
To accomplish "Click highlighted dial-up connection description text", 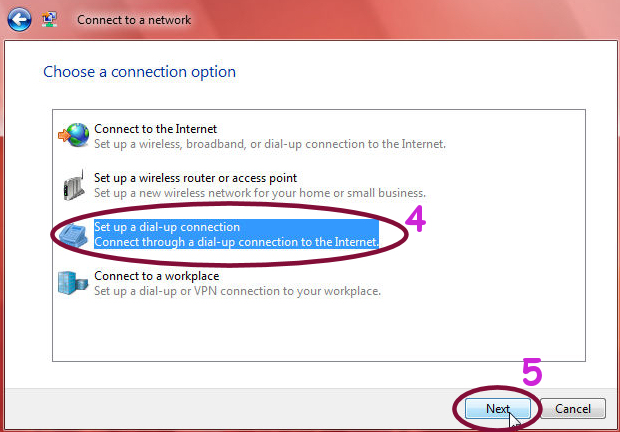I will point(236,242).
